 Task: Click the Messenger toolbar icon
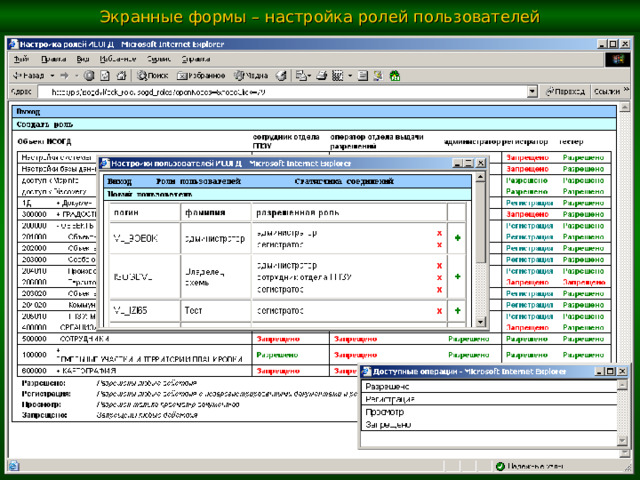(378, 76)
